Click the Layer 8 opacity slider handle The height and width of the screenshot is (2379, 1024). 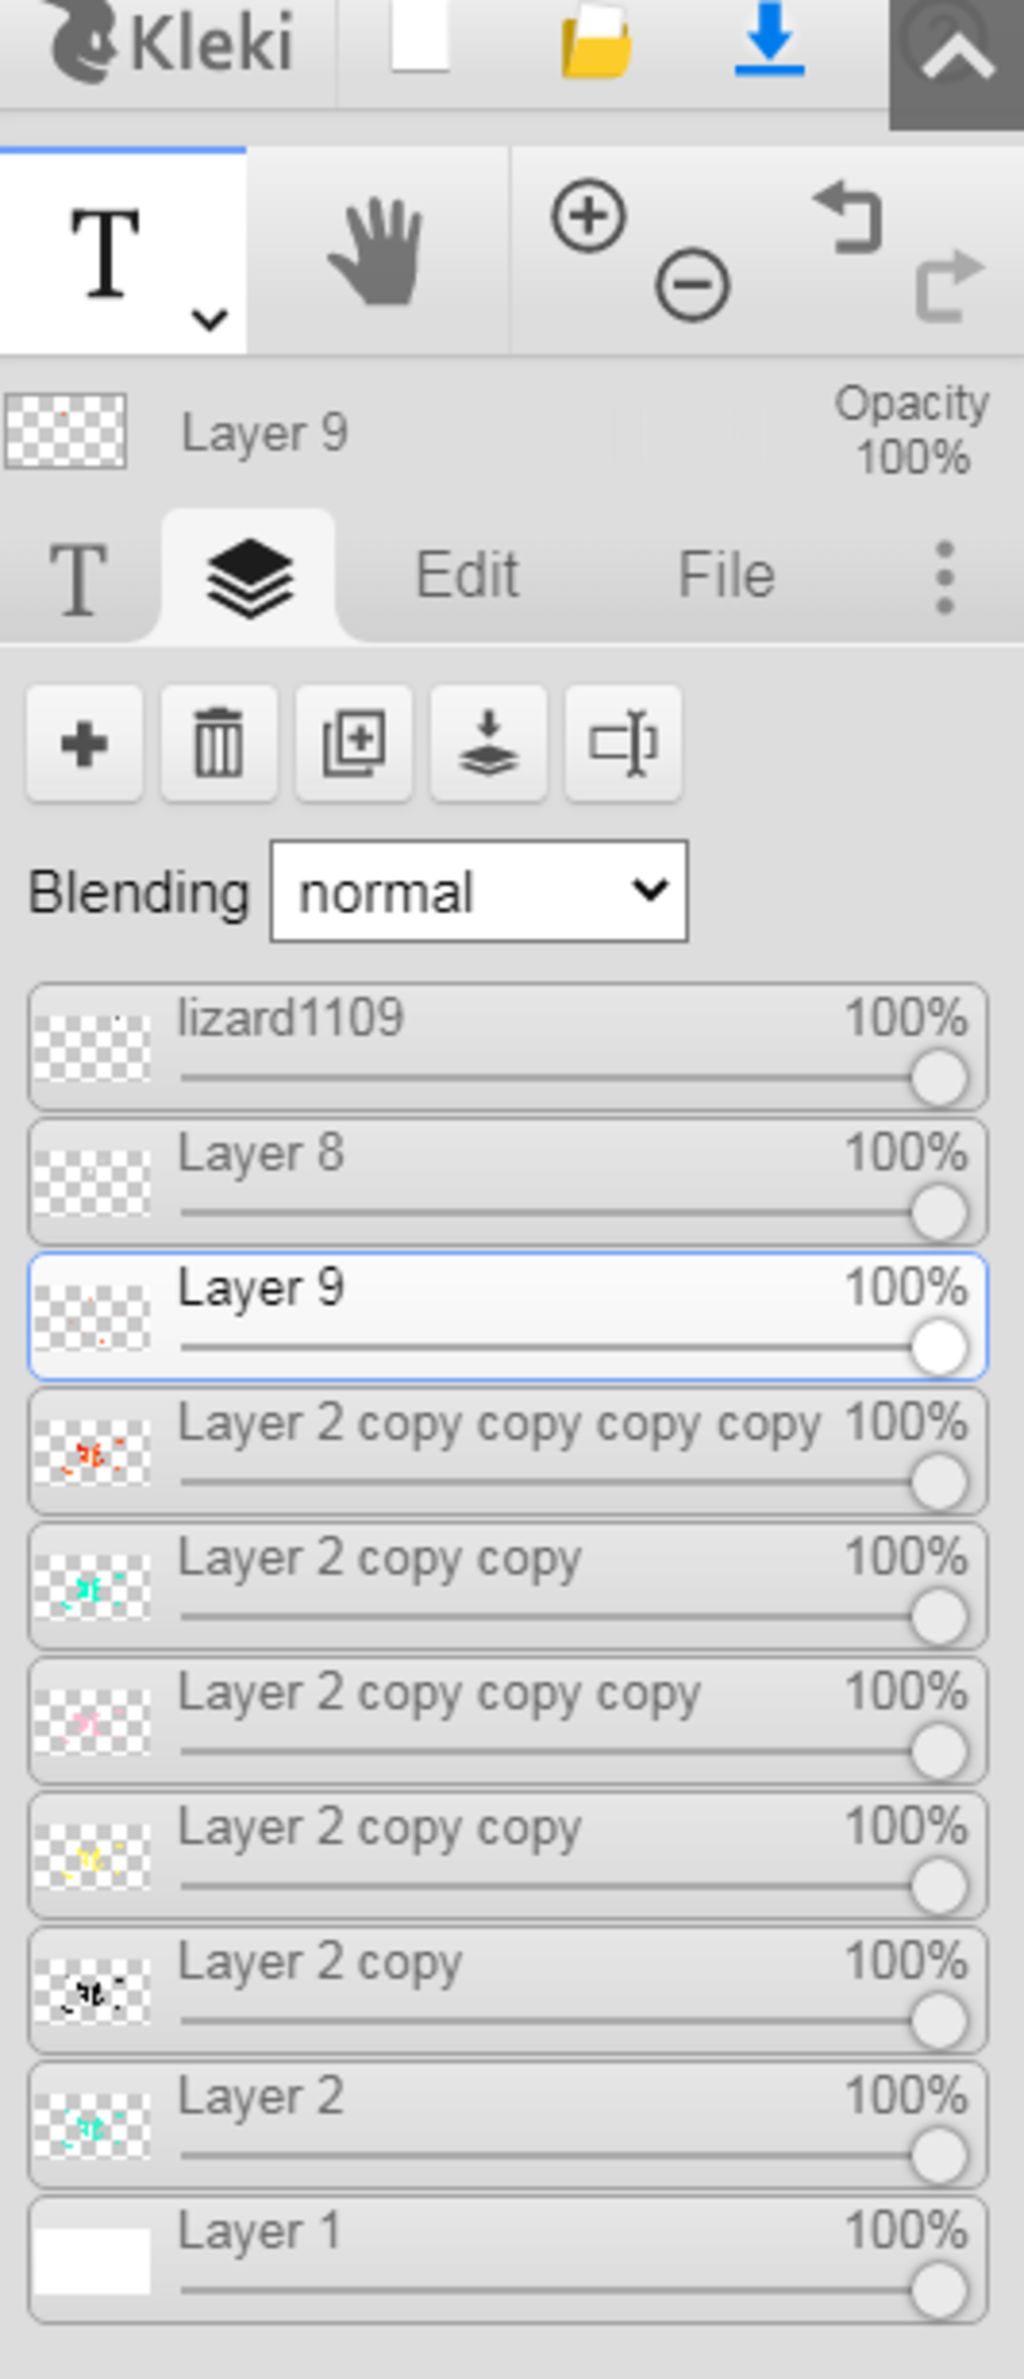click(939, 1212)
